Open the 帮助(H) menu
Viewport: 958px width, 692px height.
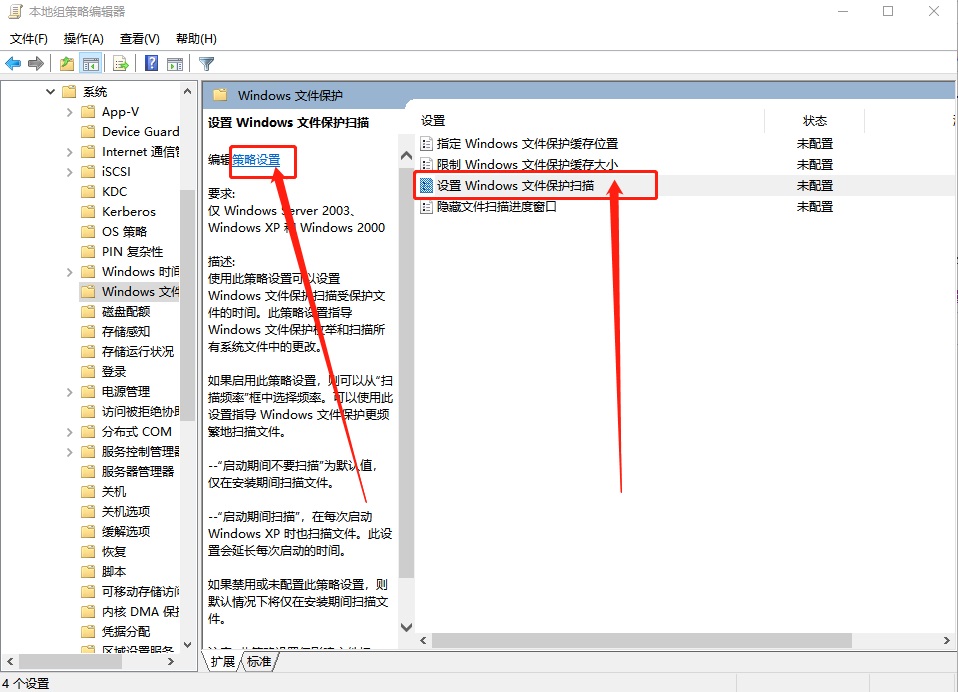point(196,38)
